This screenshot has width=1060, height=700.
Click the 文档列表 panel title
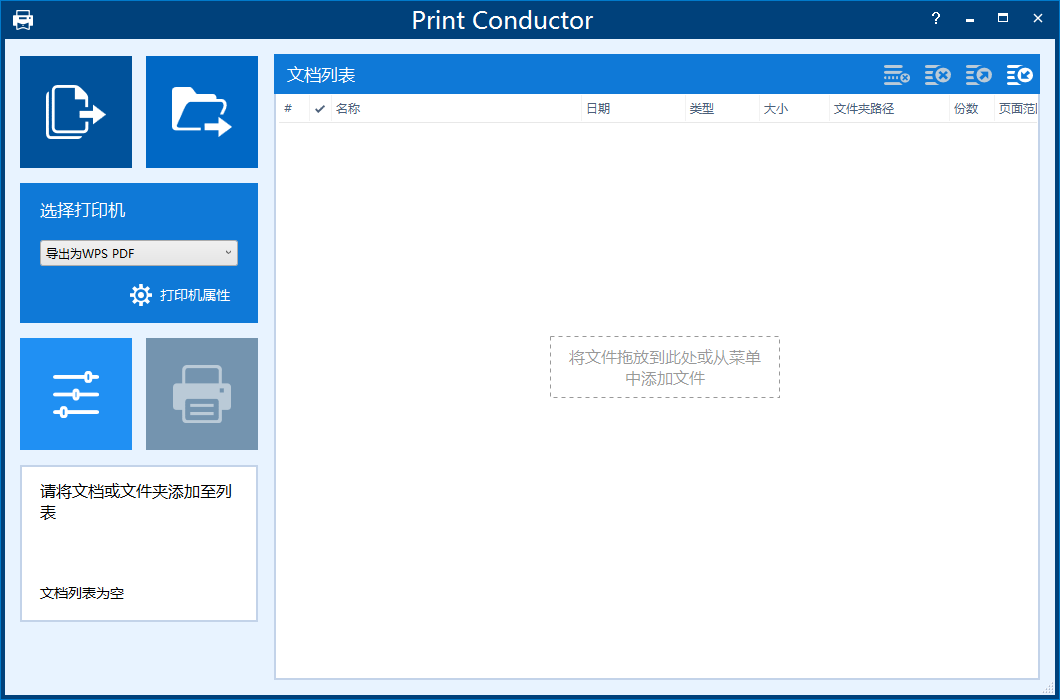click(321, 75)
